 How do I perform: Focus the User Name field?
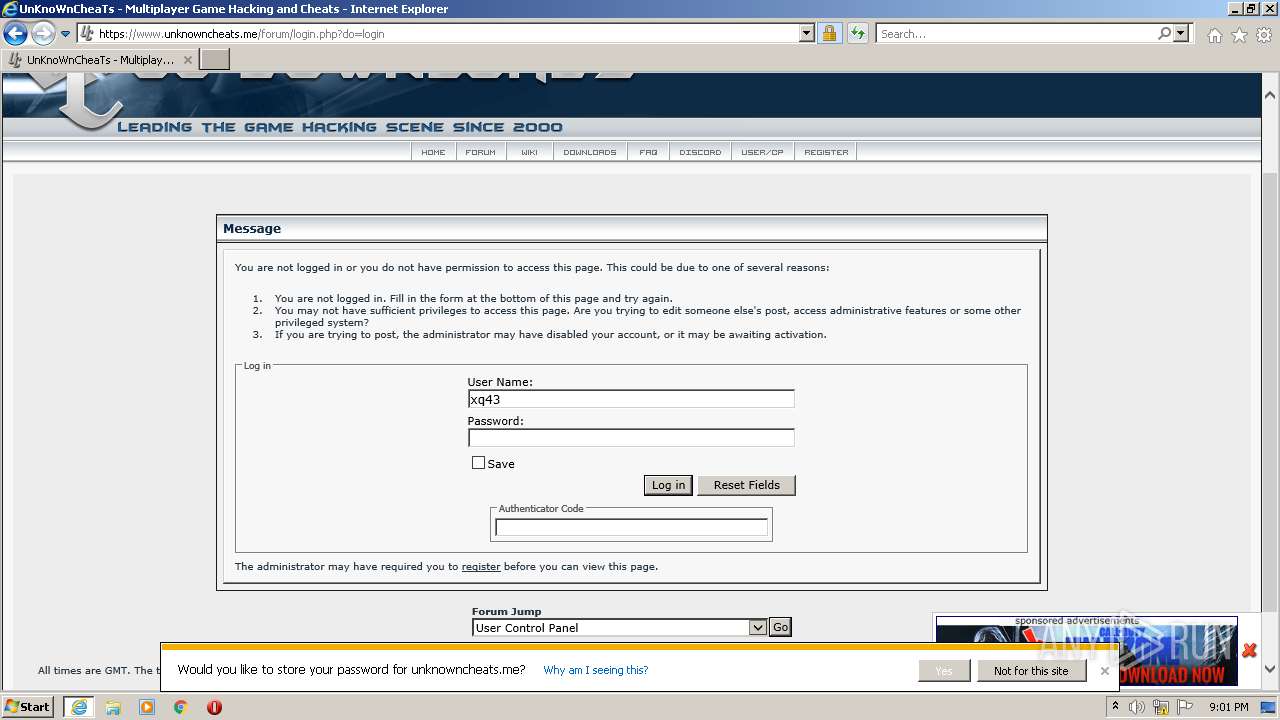pos(631,399)
